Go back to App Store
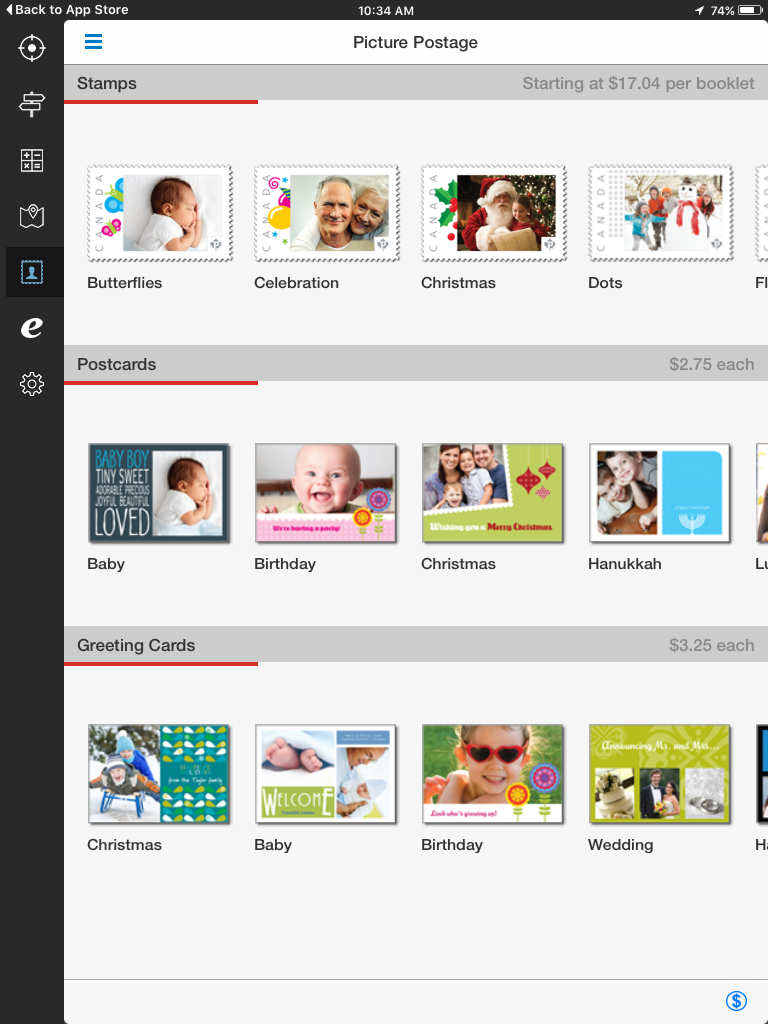Viewport: 768px width, 1024px height. 66,10
